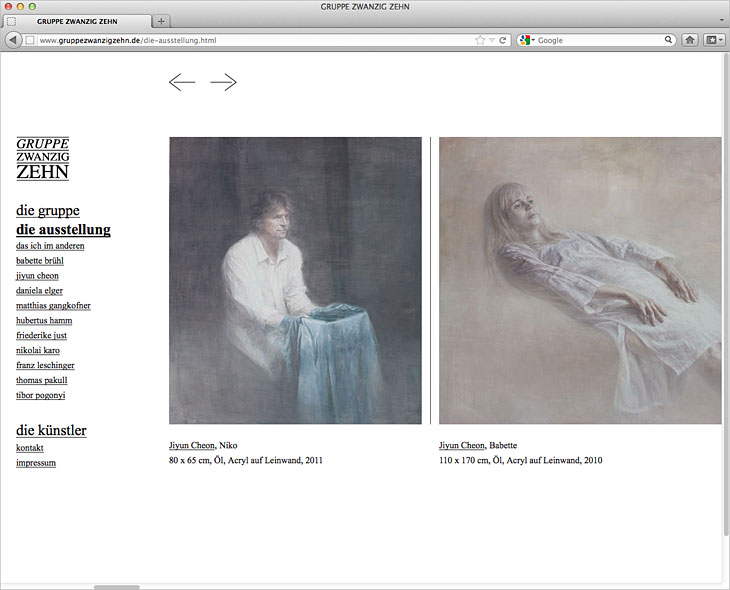
Task: Click Jiyun Cheon link under Babette painting
Action: click(462, 446)
